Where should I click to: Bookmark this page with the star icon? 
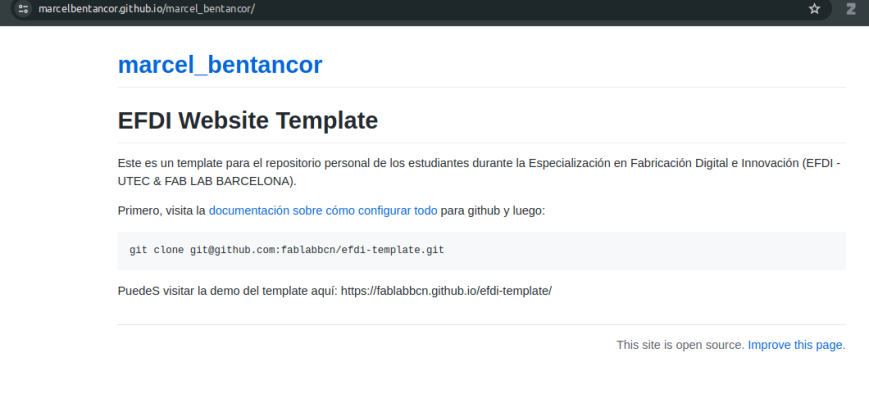pyautogui.click(x=815, y=9)
